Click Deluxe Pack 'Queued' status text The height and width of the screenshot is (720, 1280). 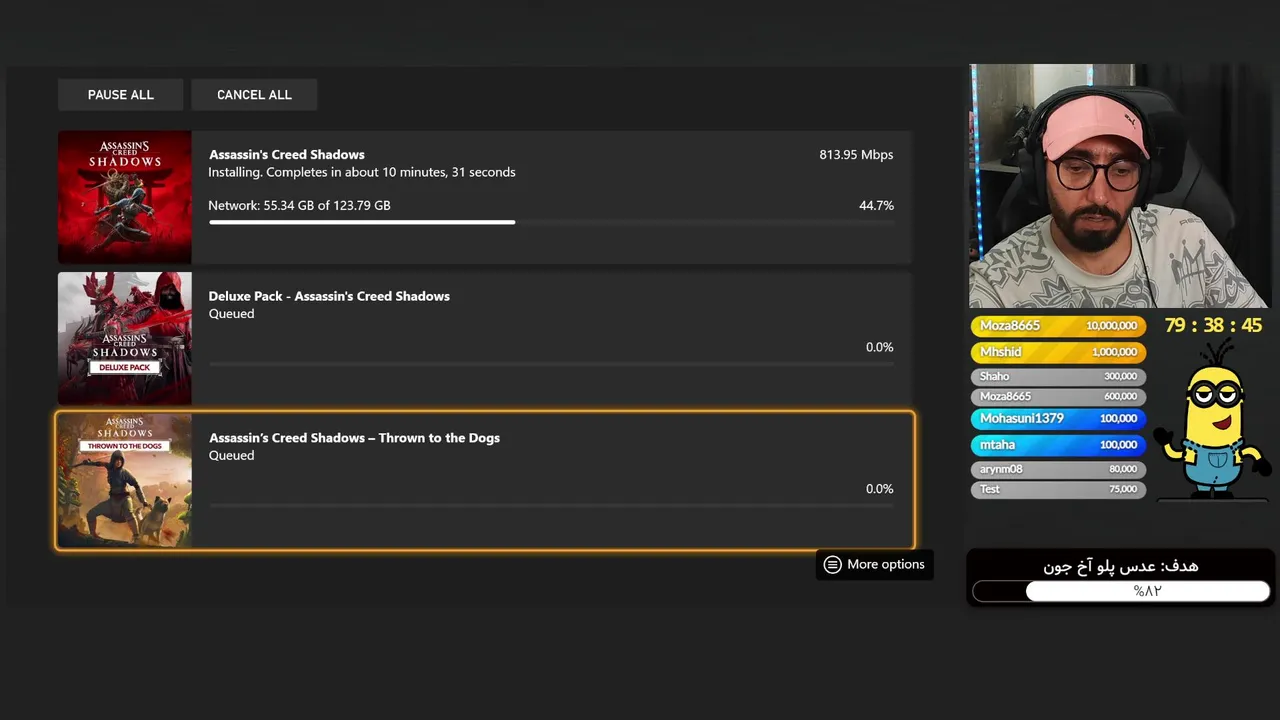tap(231, 314)
